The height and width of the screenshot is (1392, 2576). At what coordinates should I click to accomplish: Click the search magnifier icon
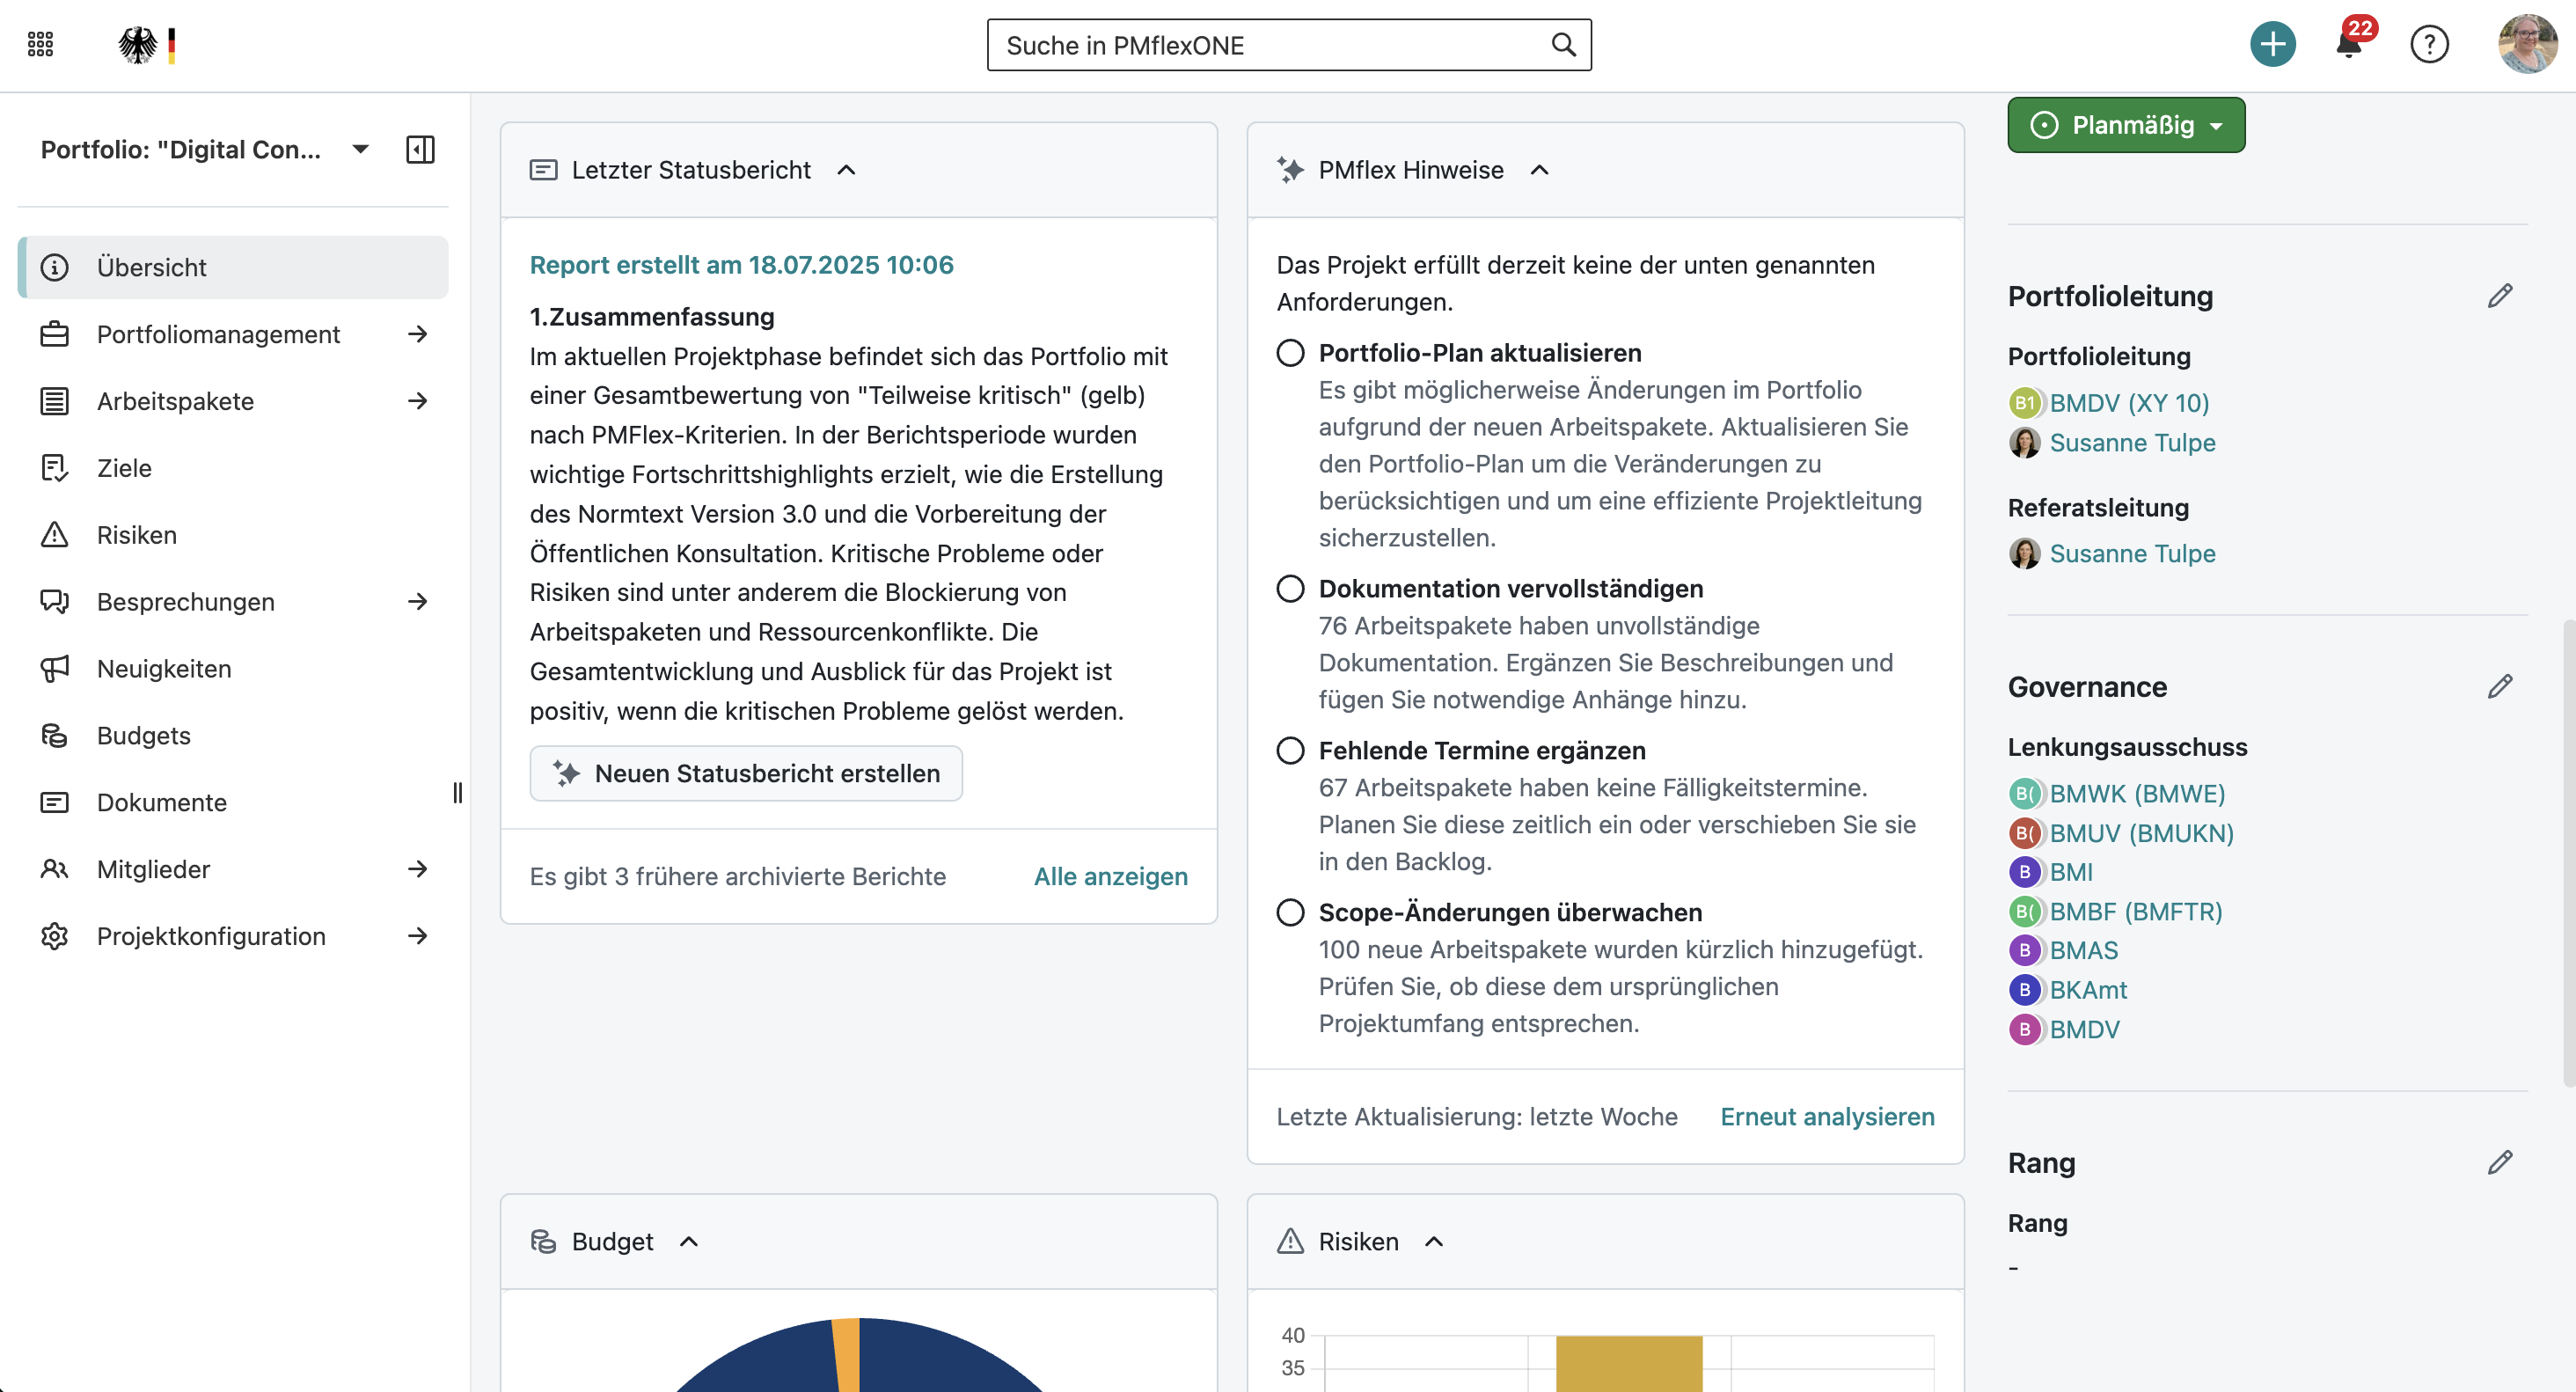tap(1563, 45)
